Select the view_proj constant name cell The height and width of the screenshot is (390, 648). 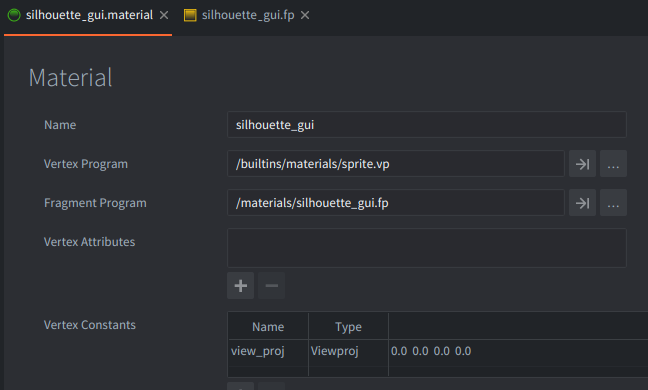(x=268, y=351)
